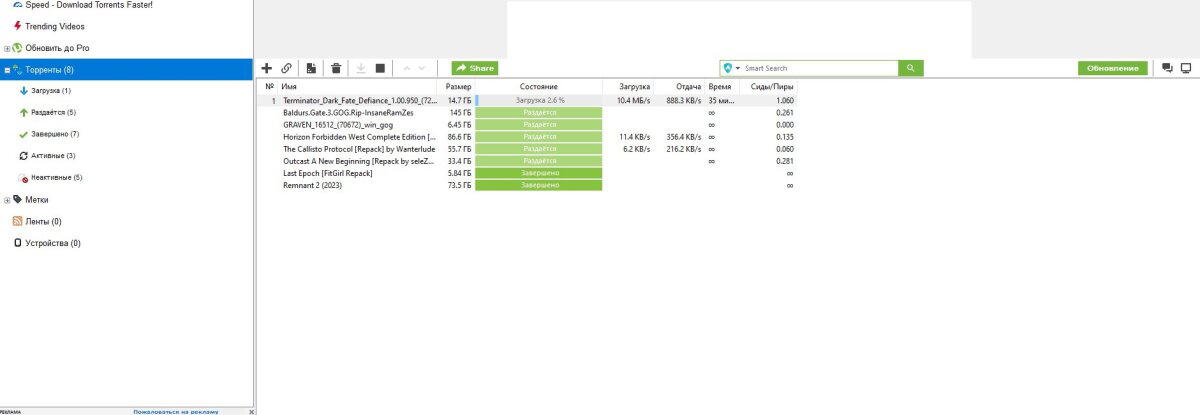Sort by the Размер column header
The image size is (1200, 415).
[x=457, y=87]
